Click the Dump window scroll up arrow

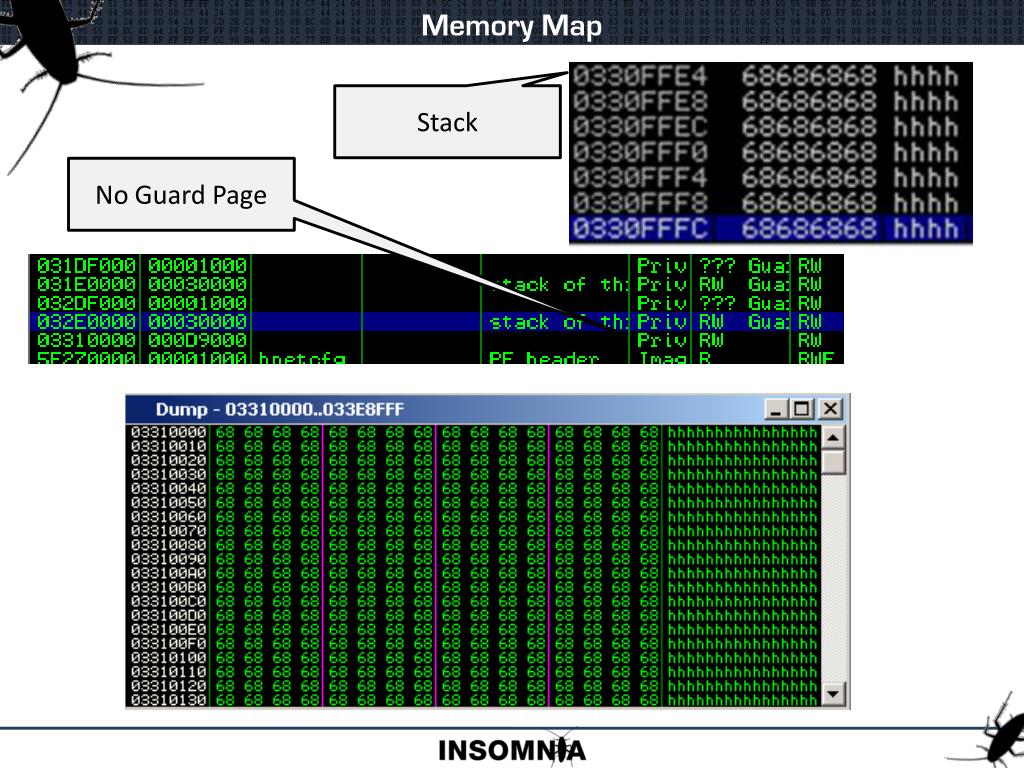pyautogui.click(x=833, y=437)
